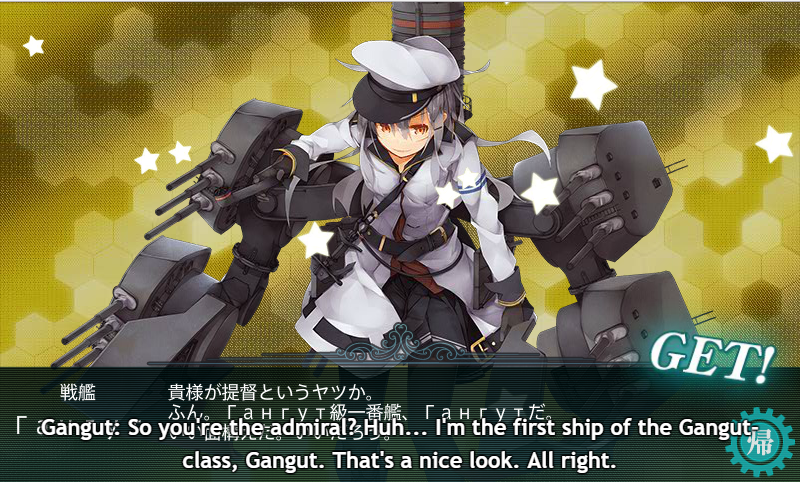Click the star at the far right edge

[774, 143]
